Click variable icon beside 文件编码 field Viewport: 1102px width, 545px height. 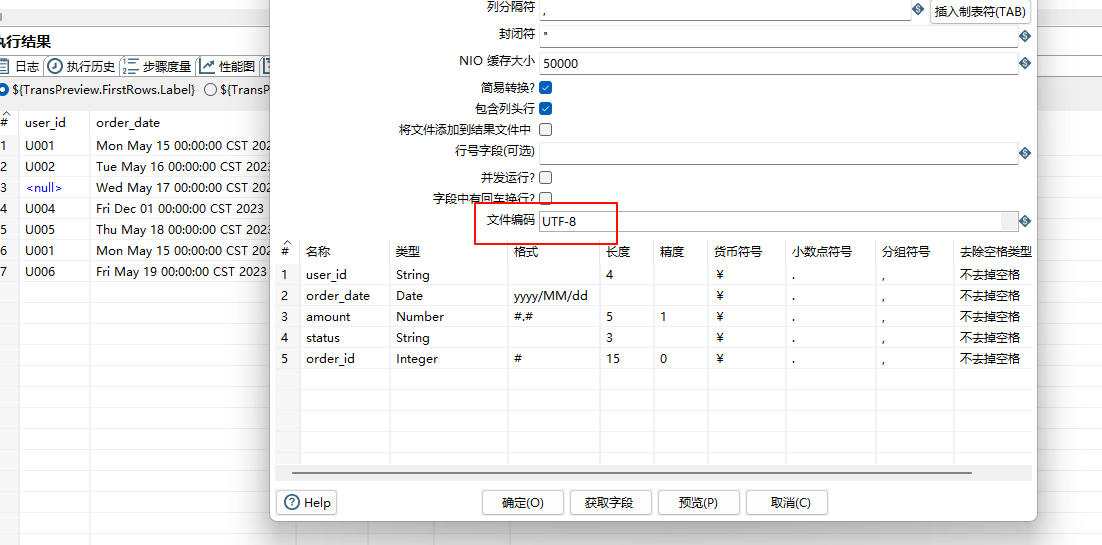pos(1024,222)
